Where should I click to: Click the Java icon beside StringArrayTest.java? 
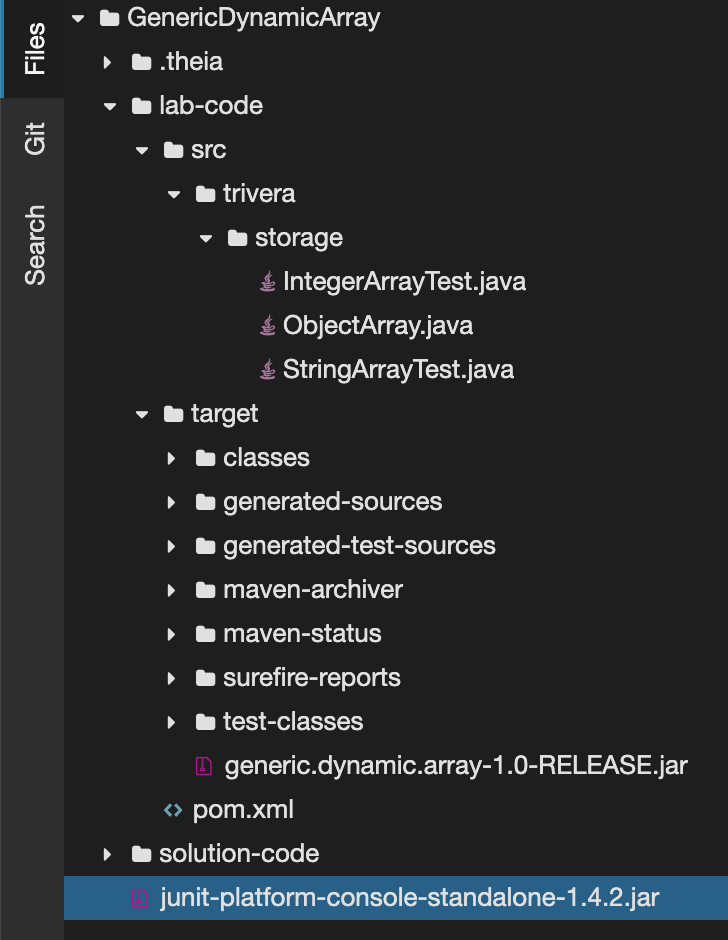(x=267, y=369)
